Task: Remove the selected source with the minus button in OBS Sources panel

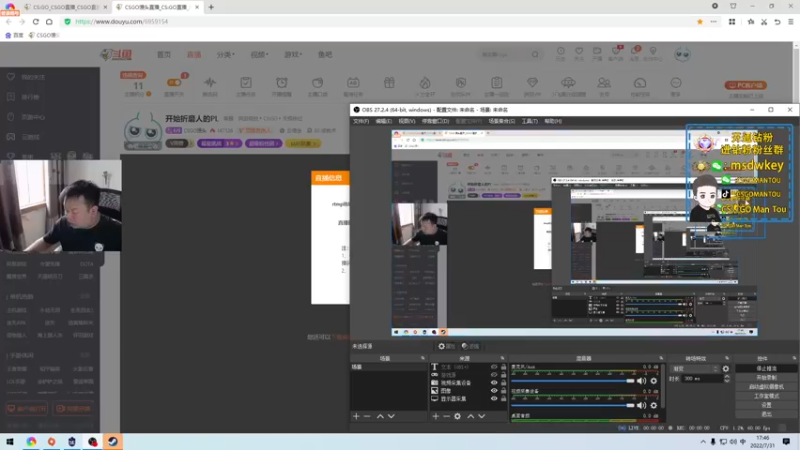Action: pos(446,416)
